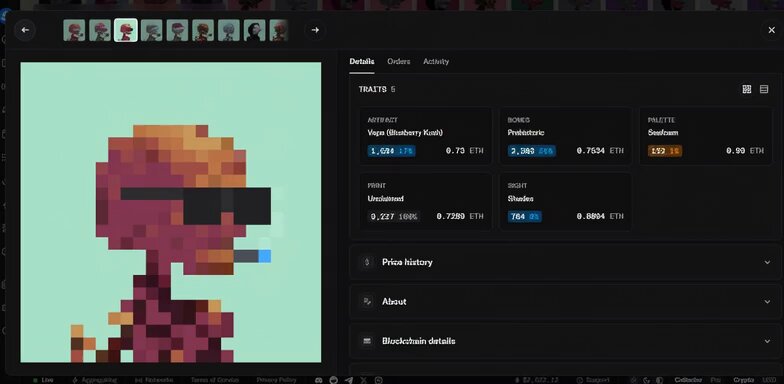Image resolution: width=784 pixels, height=384 pixels.
Task: Expand the Price history section chevron
Action: [x=767, y=262]
